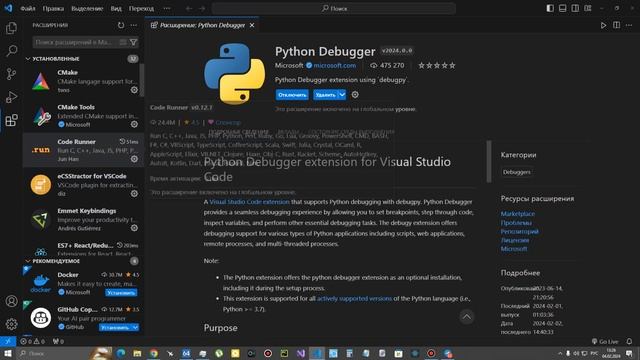Install the Docker extension
This screenshot has width=640, height=360.
click(121, 293)
